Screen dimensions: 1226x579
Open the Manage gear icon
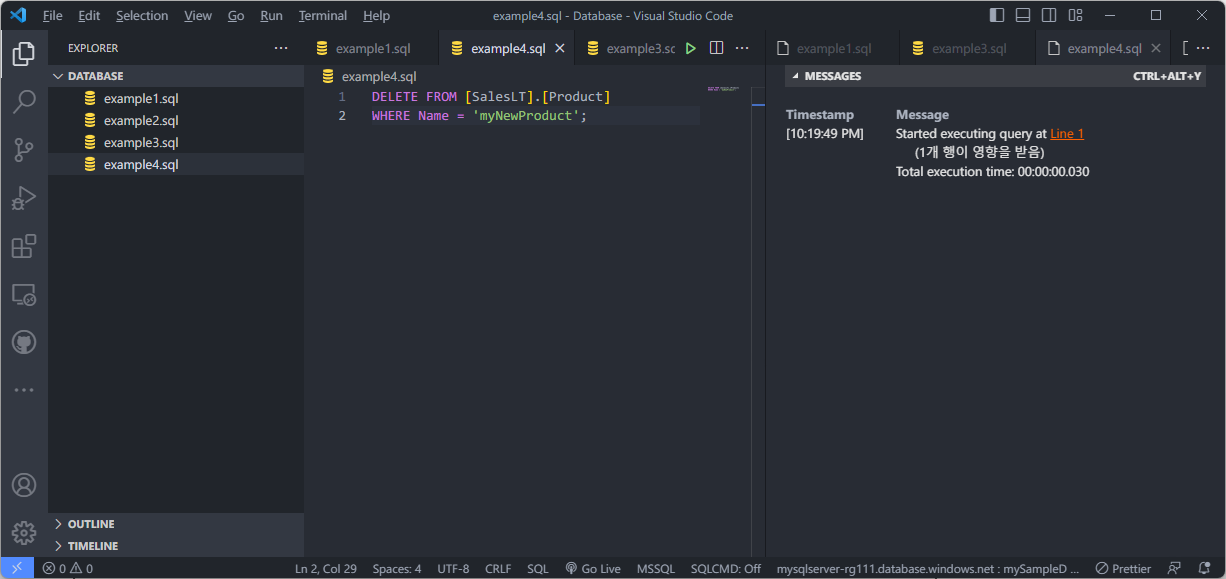[x=24, y=533]
